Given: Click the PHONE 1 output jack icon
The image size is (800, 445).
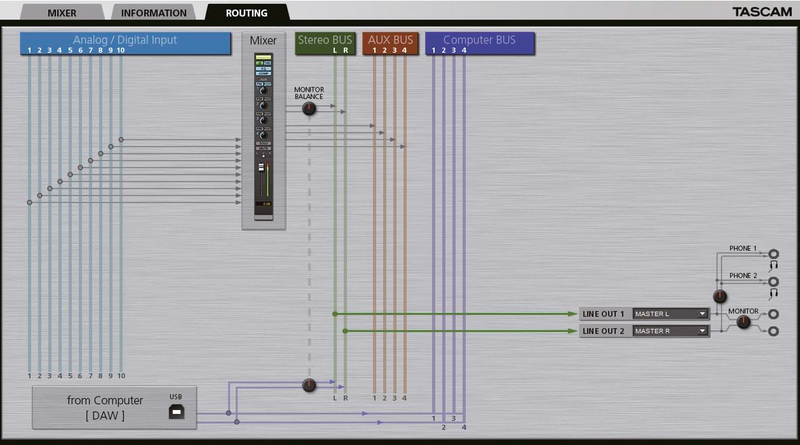Looking at the screenshot, I should (773, 254).
